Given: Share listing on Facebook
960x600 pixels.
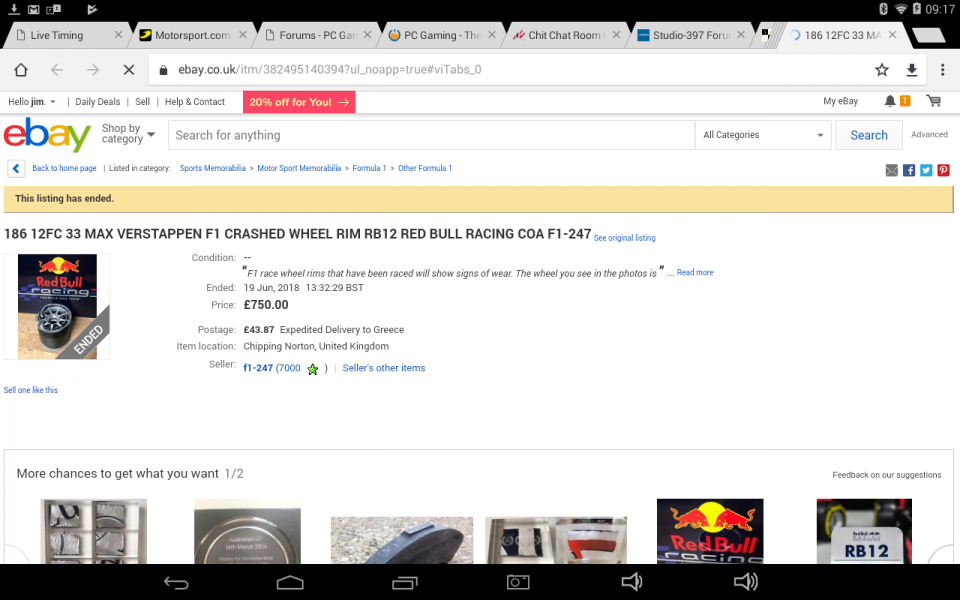Looking at the screenshot, I should (x=909, y=170).
